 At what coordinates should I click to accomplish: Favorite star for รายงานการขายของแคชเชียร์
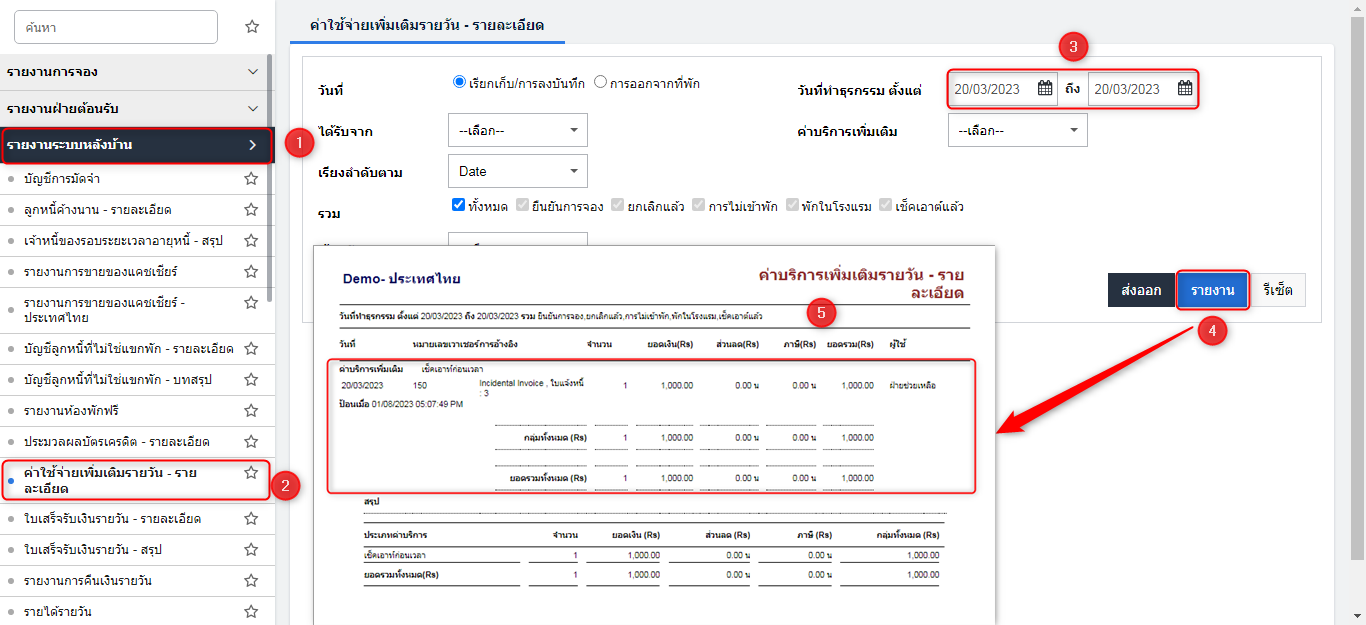click(251, 272)
